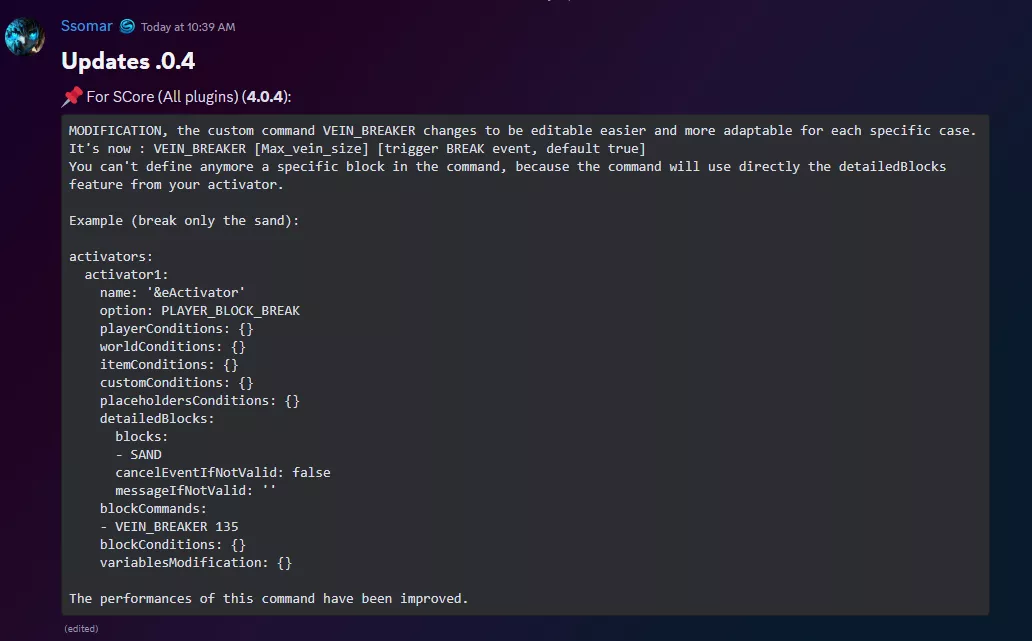Click the "performances of this command" sentence
This screenshot has height=641, width=1032.
pos(268,599)
